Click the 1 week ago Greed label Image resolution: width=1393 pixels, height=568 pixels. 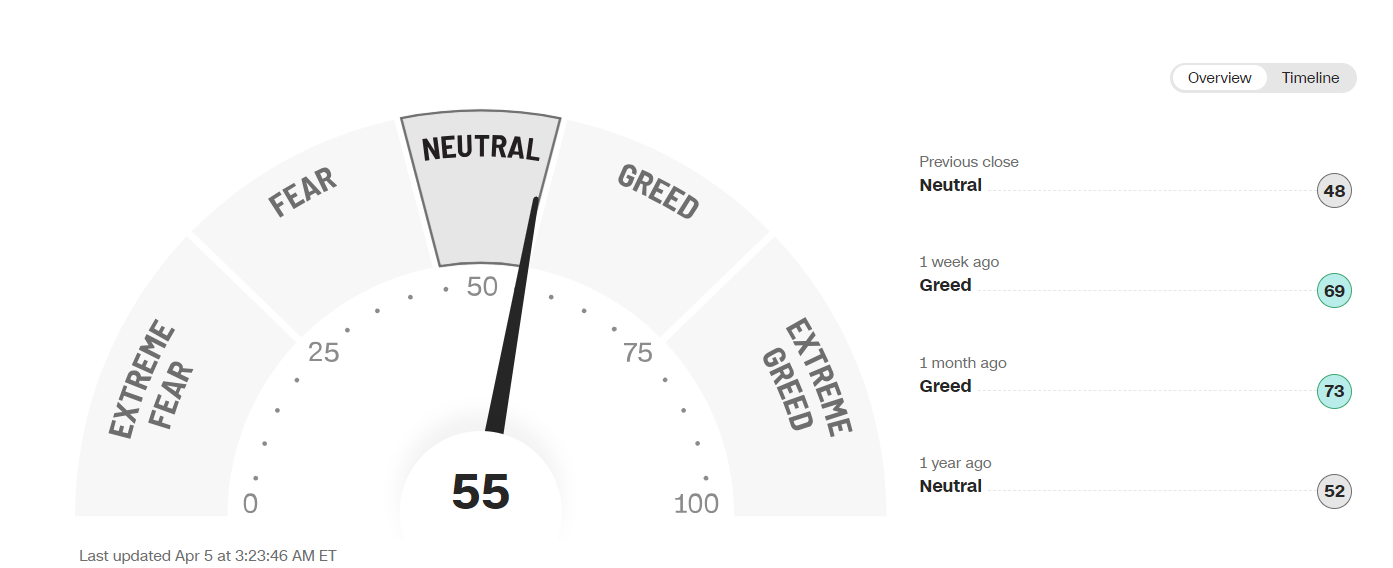(946, 285)
